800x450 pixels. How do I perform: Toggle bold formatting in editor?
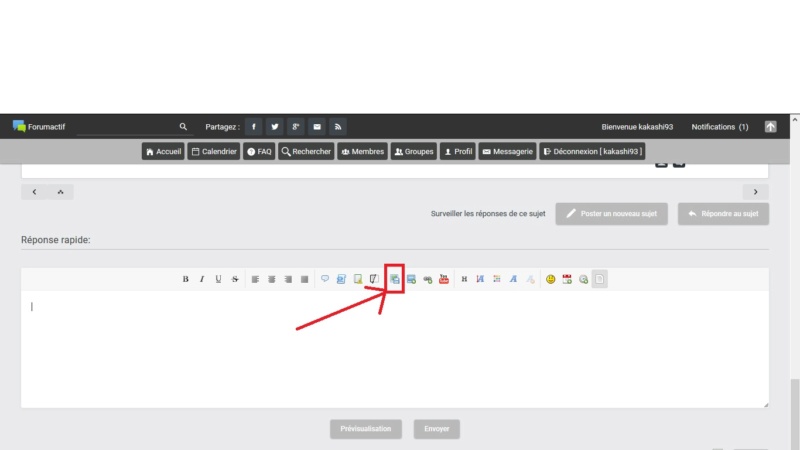point(185,279)
